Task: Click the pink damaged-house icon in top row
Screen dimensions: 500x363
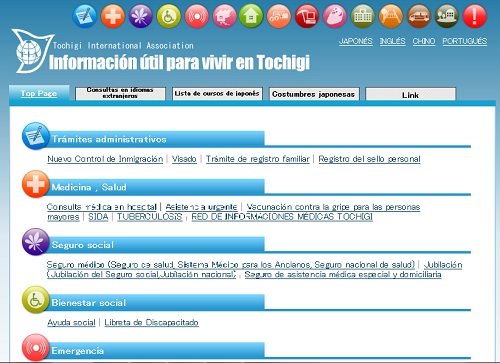Action: point(224,16)
